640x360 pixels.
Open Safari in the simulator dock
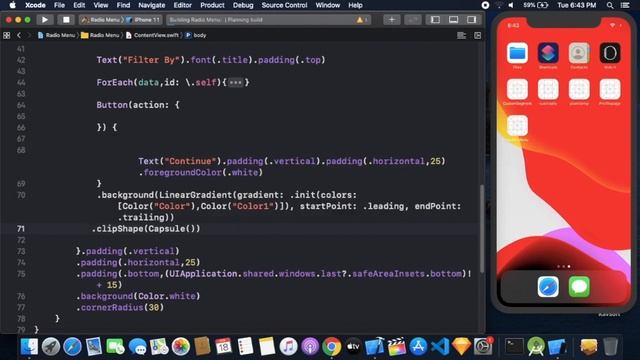pos(548,287)
